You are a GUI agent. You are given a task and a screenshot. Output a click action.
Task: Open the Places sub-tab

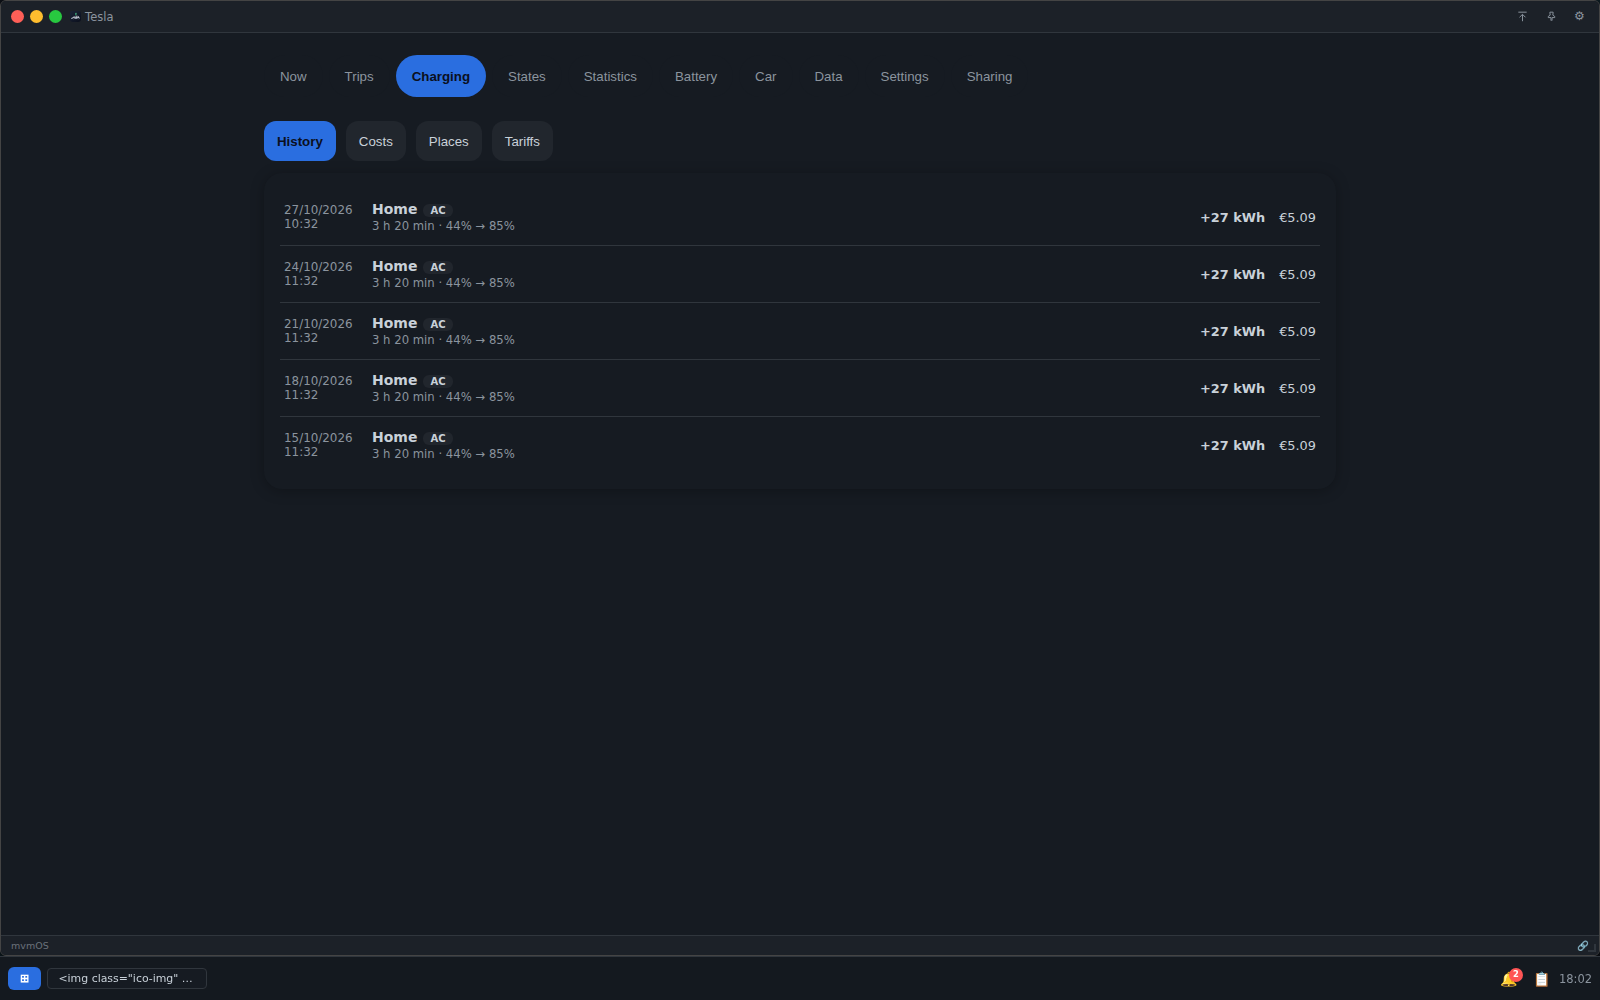click(449, 141)
